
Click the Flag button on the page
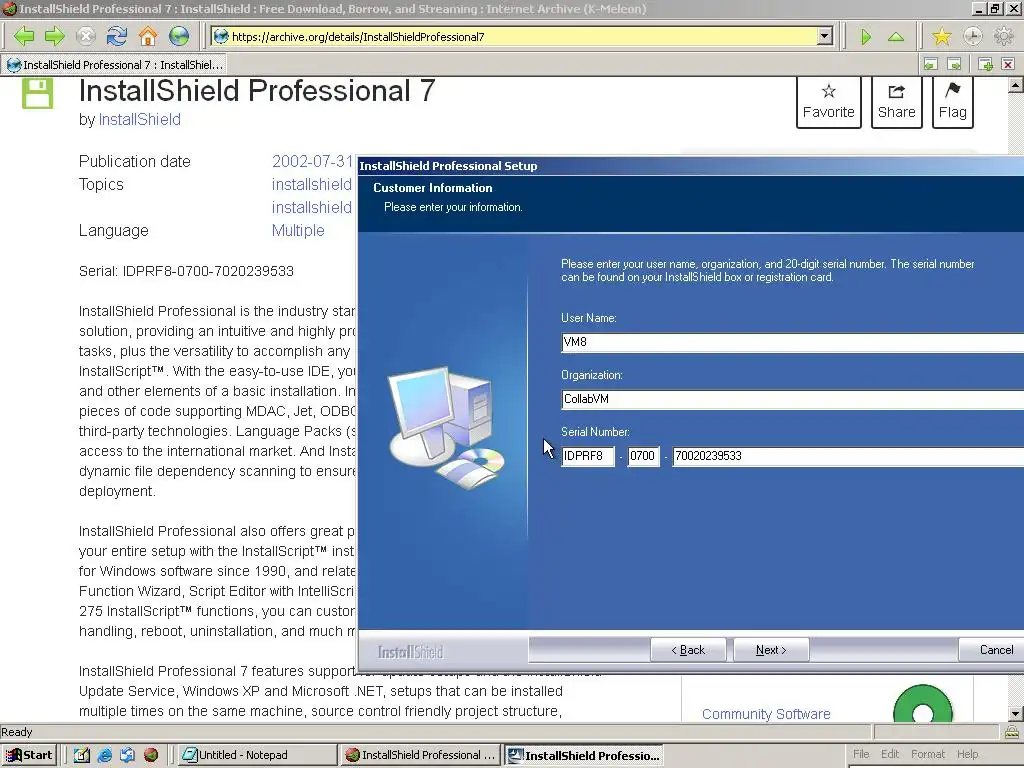click(x=953, y=102)
